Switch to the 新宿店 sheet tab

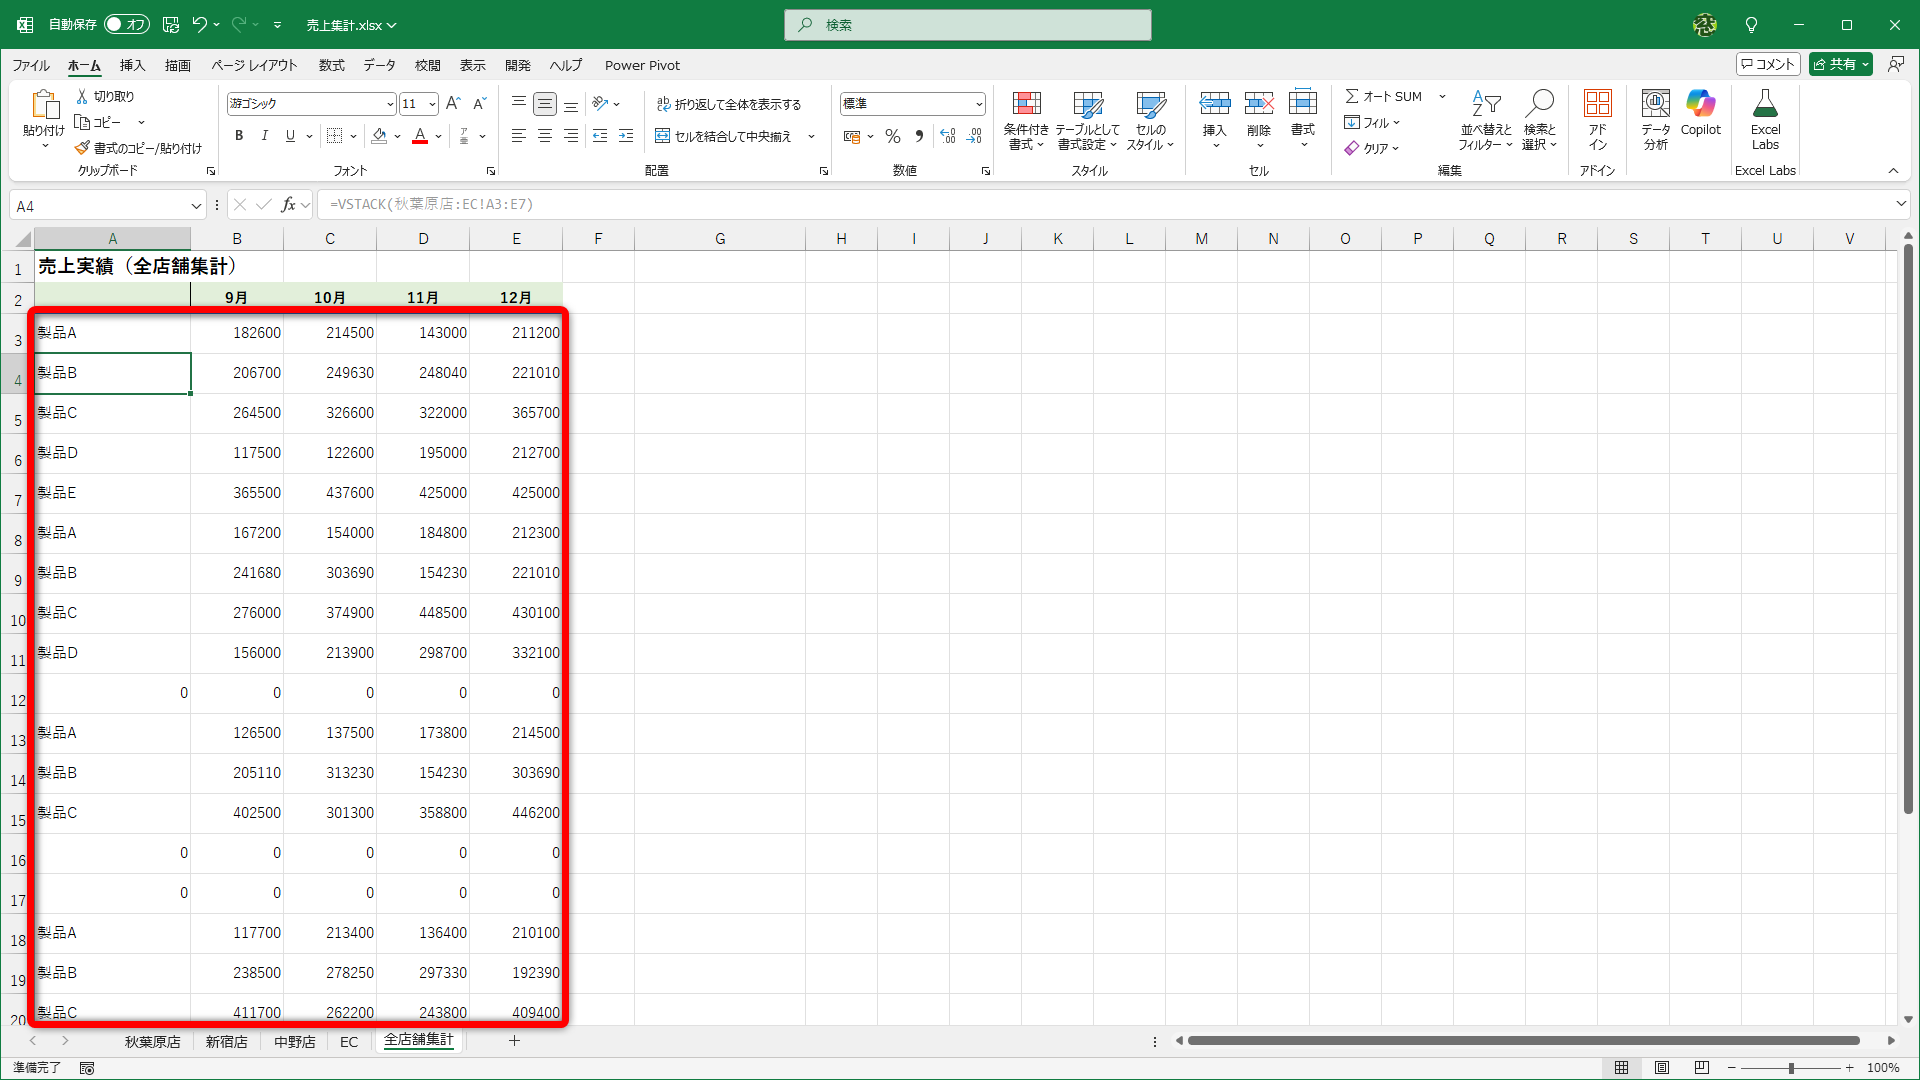point(226,1041)
